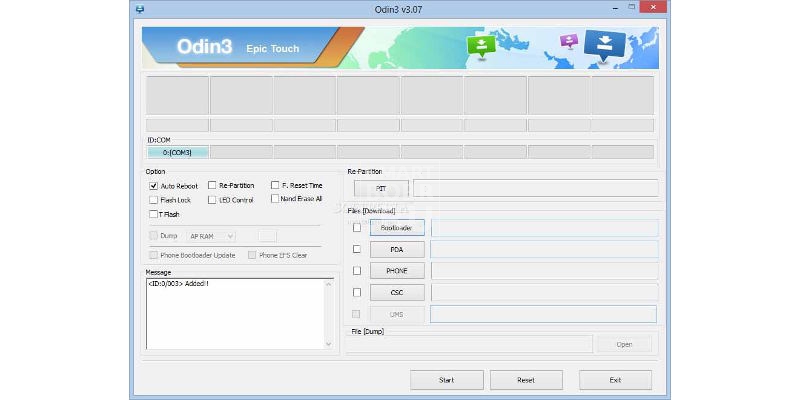Click the PHONE file button
The image size is (800, 400).
click(397, 271)
